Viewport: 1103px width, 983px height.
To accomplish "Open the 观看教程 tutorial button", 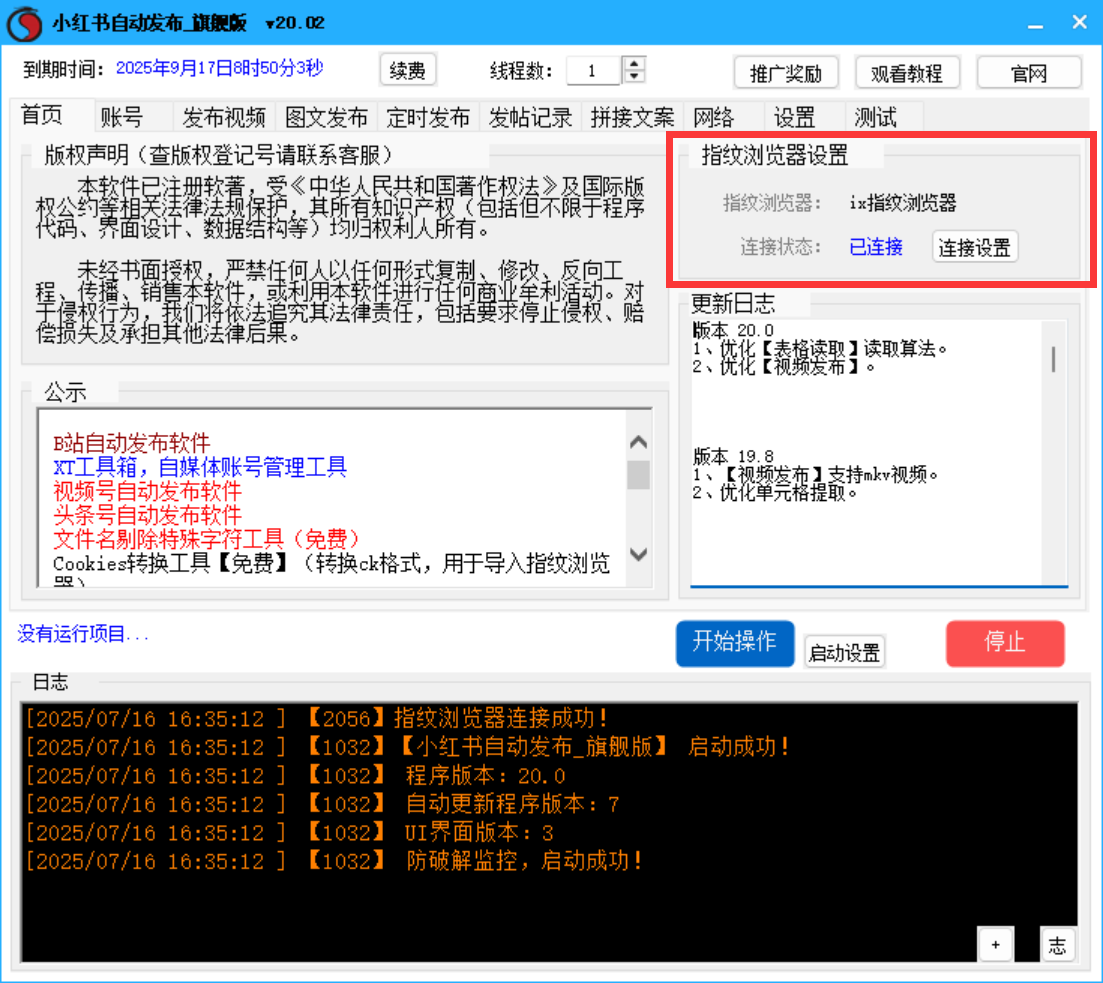I will pos(907,72).
